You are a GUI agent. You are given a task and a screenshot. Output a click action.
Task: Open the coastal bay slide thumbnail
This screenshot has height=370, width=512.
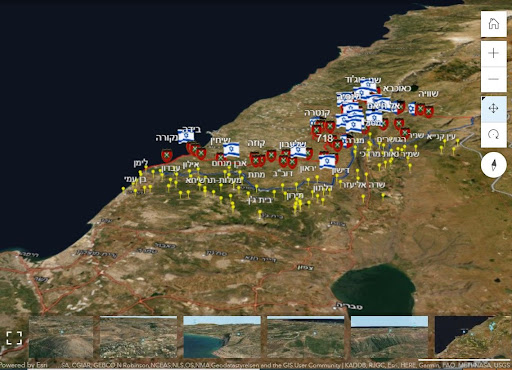222,337
